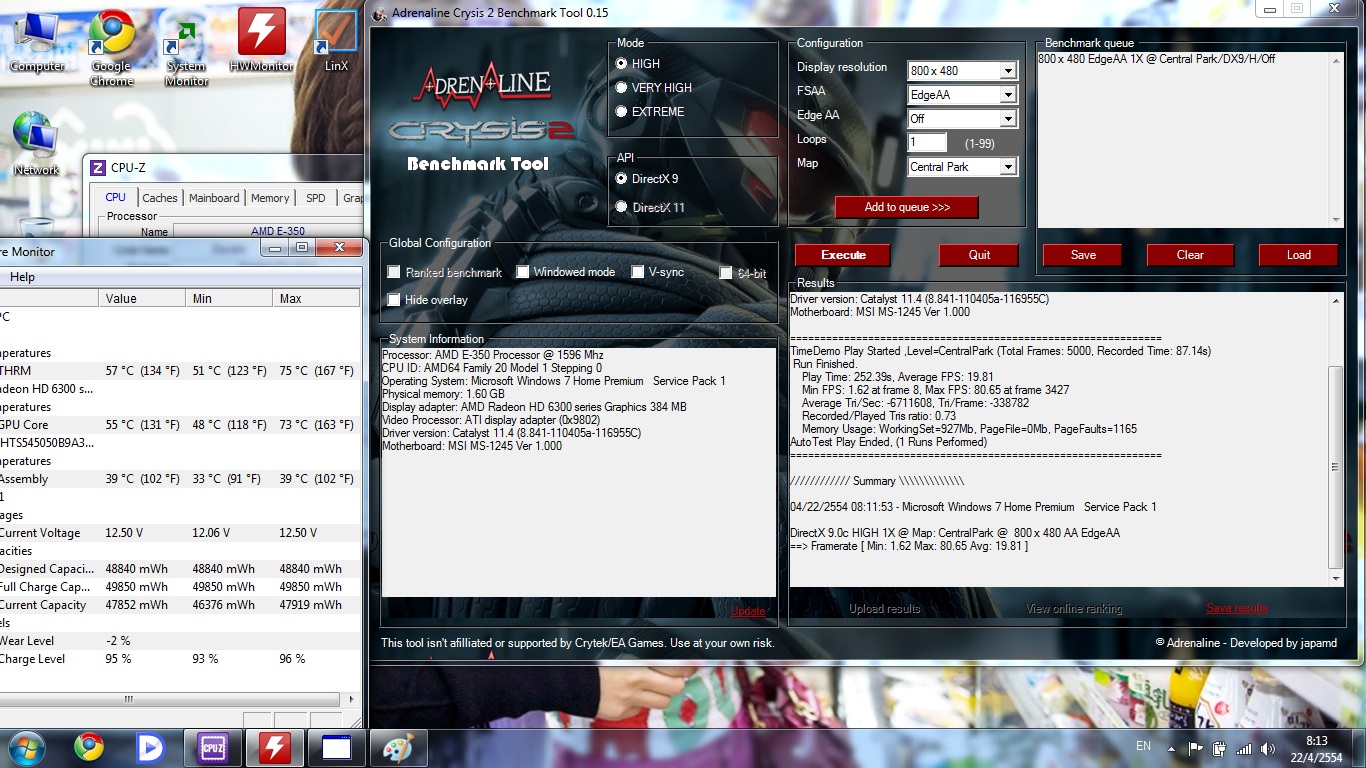Load a benchmark queue
1366x768 pixels.
[x=1298, y=255]
